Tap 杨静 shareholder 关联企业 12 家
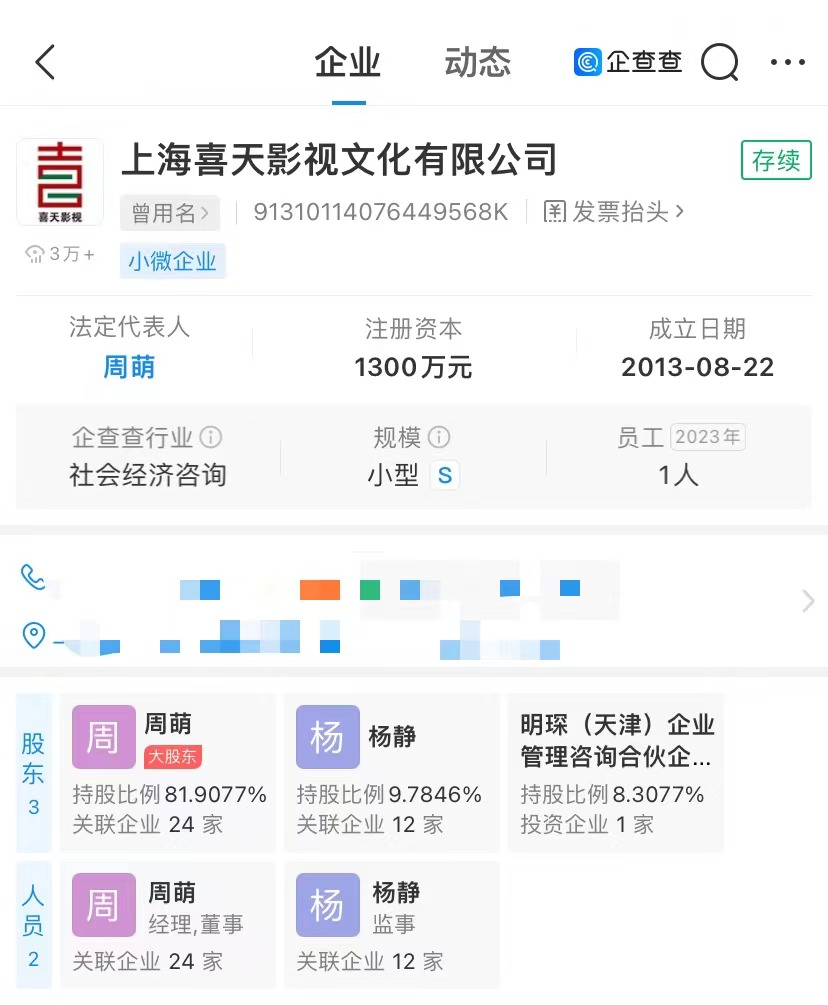This screenshot has width=828, height=1005. (370, 825)
